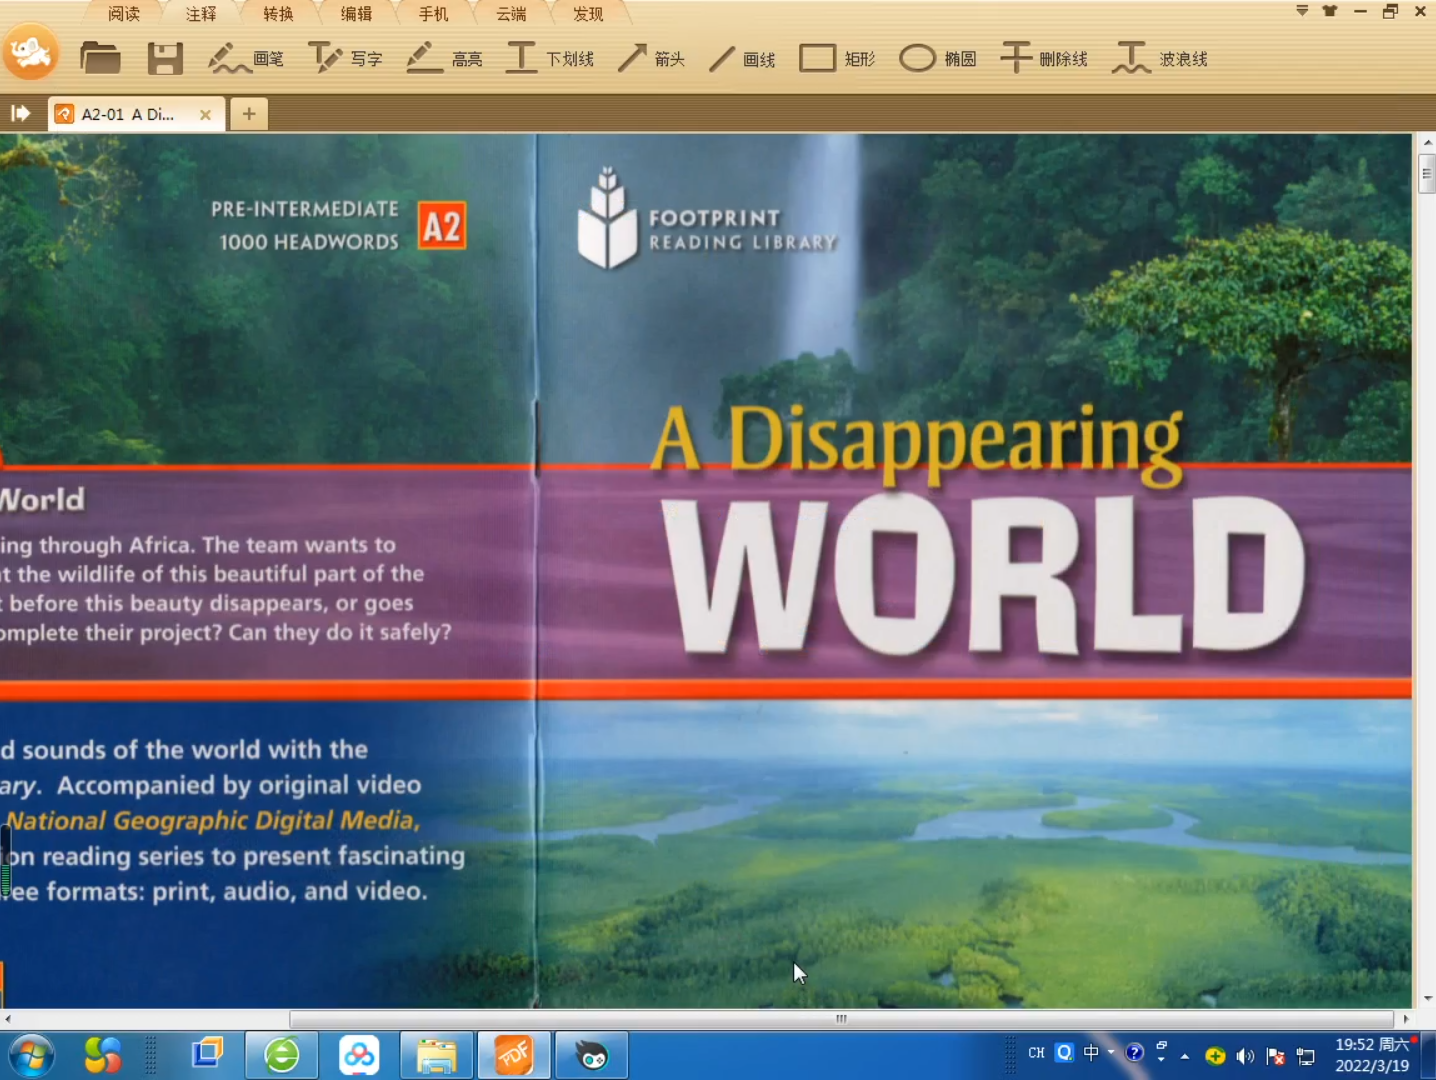The image size is (1436, 1080).
Task: Select the 矩形 rectangle tool
Action: (x=837, y=59)
